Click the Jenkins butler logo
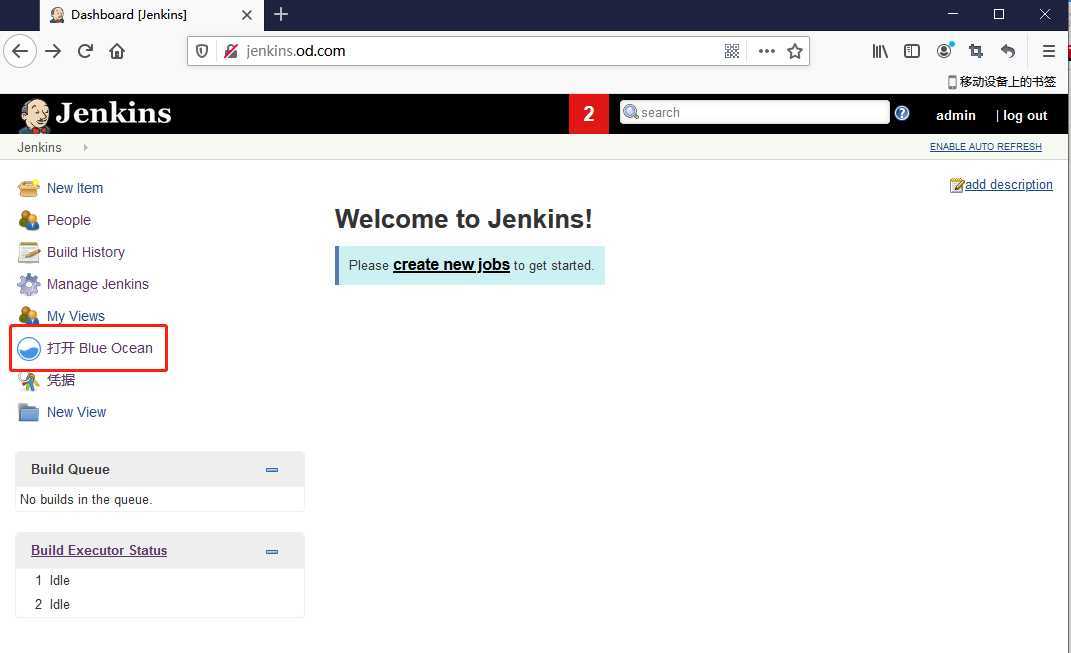1071x653 pixels. 34,115
